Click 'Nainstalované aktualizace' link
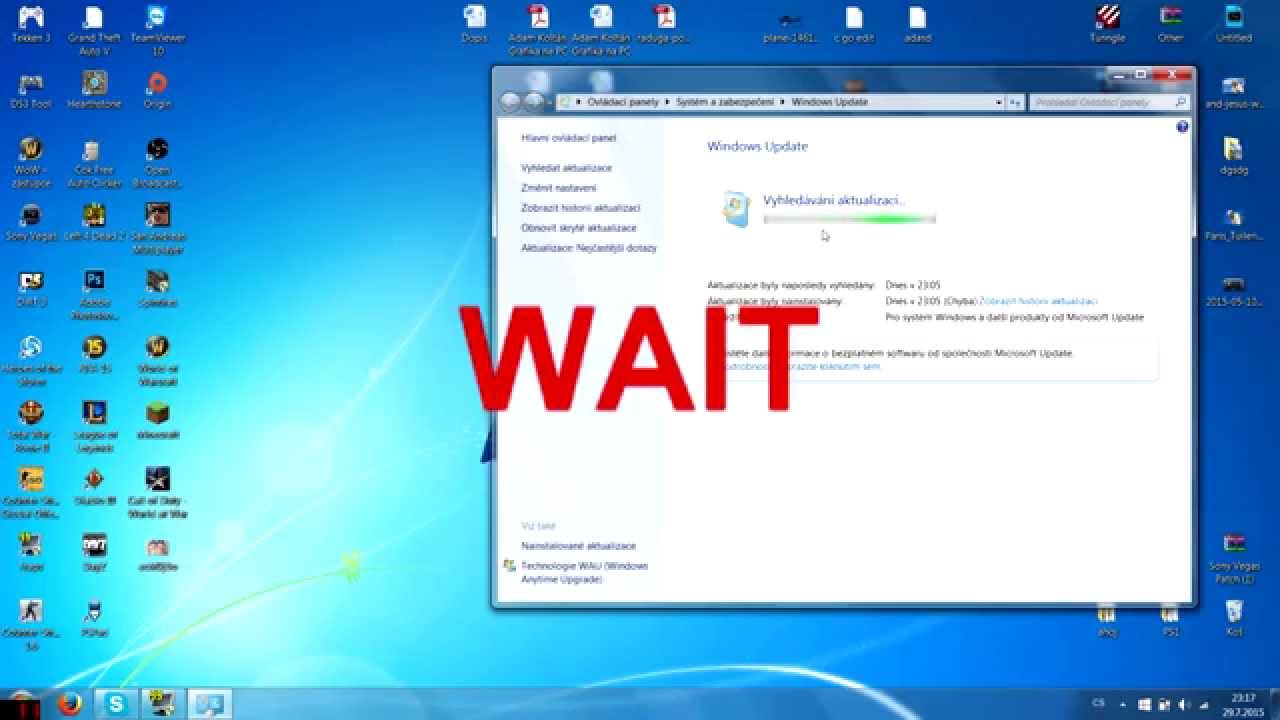The height and width of the screenshot is (720, 1280). (578, 546)
